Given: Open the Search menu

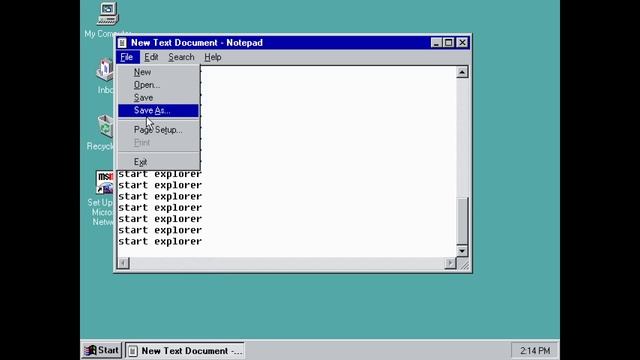Looking at the screenshot, I should [181, 57].
